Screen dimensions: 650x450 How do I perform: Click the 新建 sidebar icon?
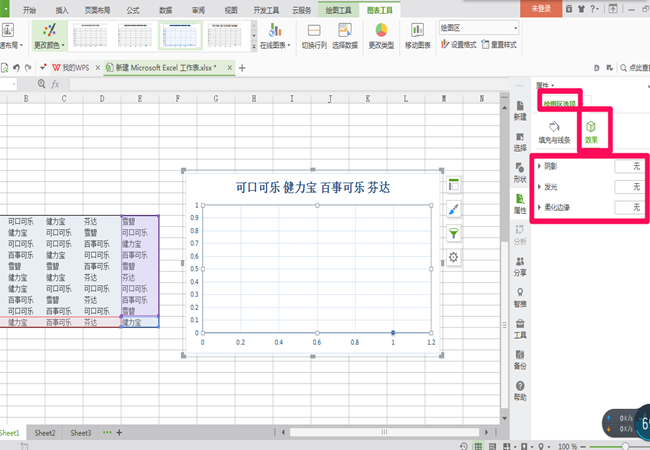[520, 110]
